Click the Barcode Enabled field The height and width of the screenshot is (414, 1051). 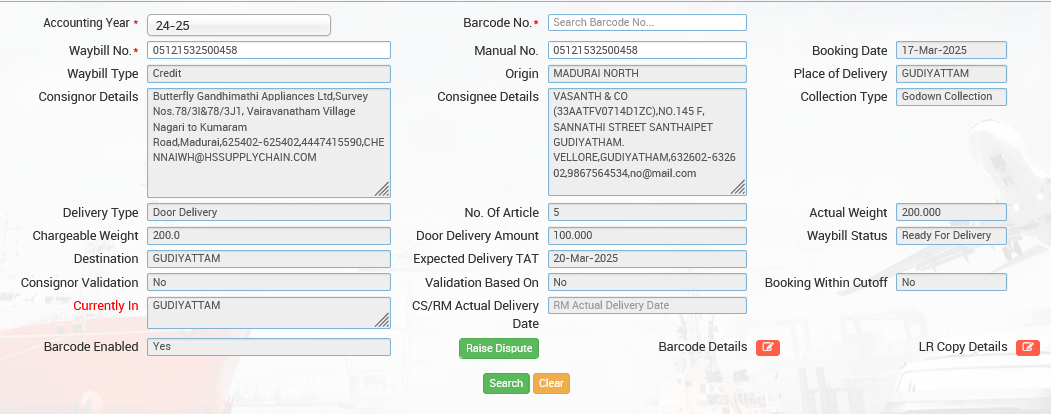tap(268, 347)
